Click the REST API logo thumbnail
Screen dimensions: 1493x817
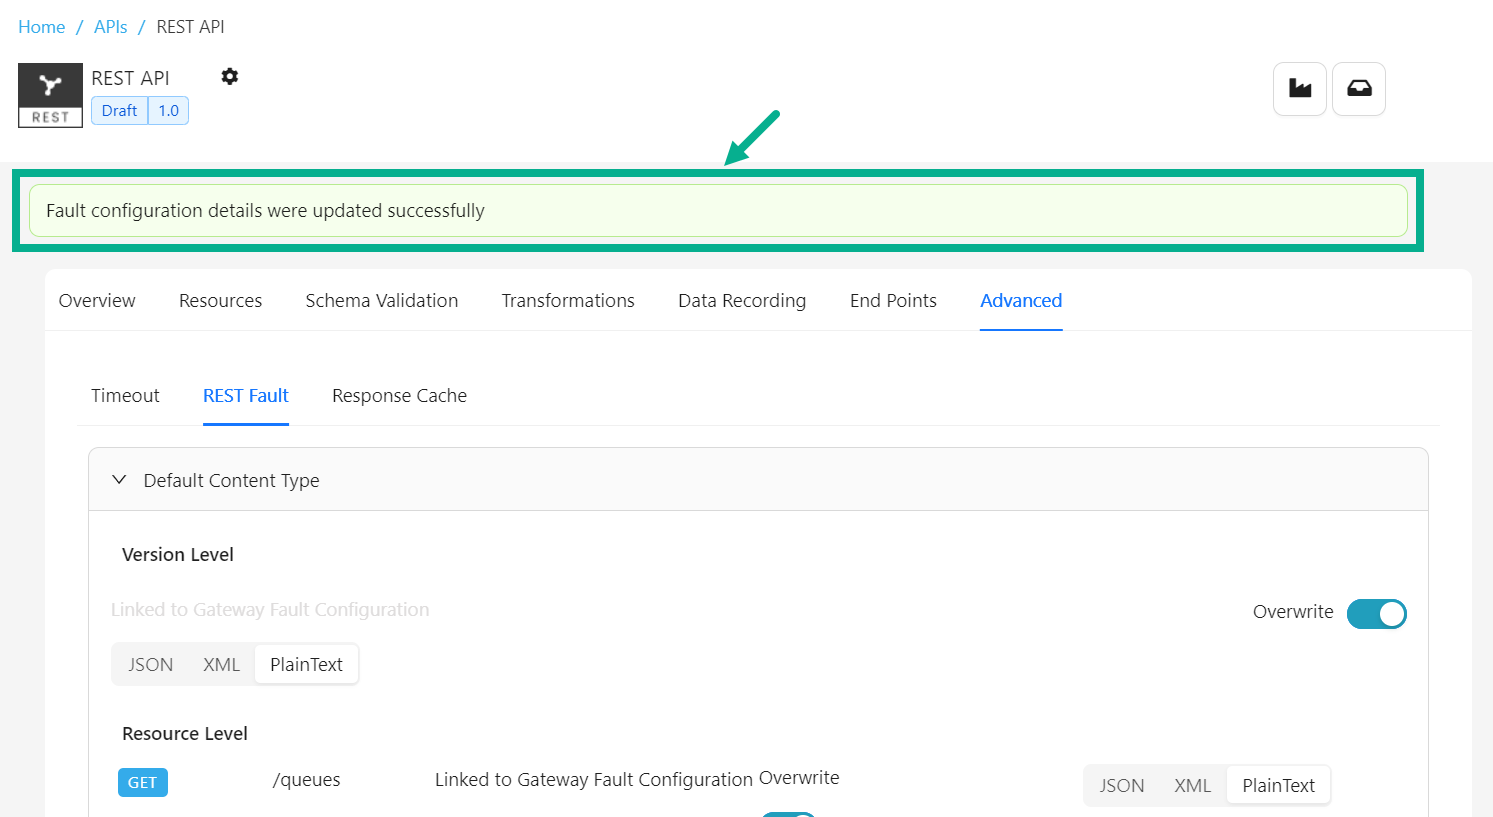[x=50, y=95]
